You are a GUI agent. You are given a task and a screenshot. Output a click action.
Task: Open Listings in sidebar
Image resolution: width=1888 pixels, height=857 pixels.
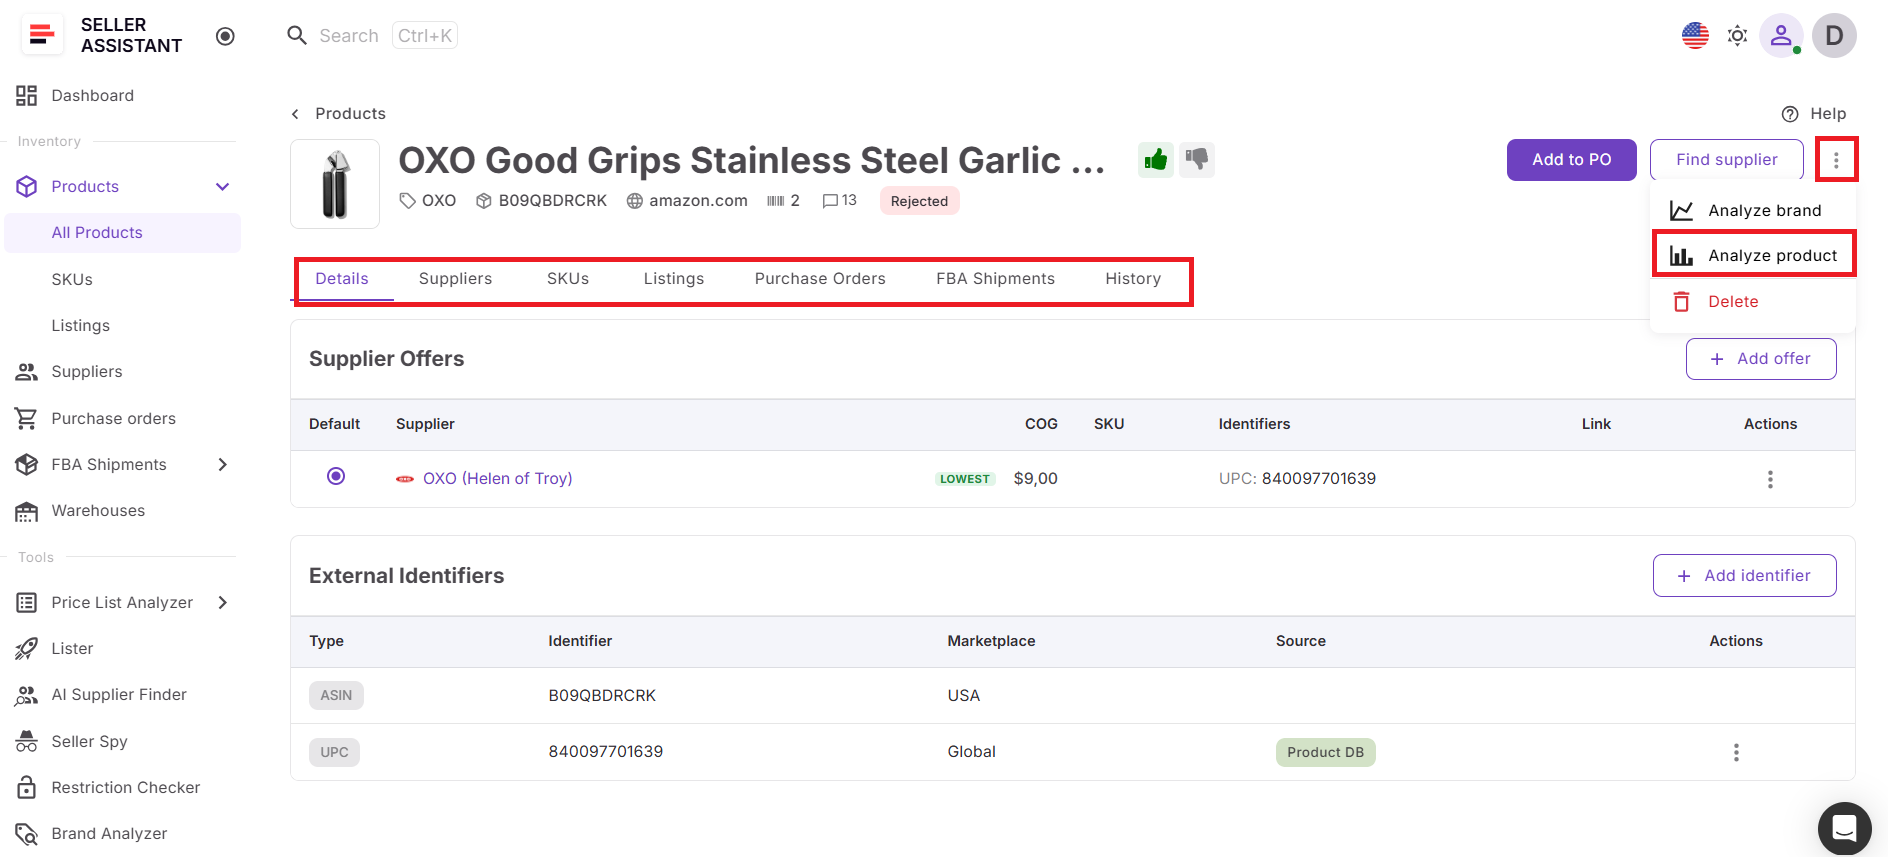[80, 325]
